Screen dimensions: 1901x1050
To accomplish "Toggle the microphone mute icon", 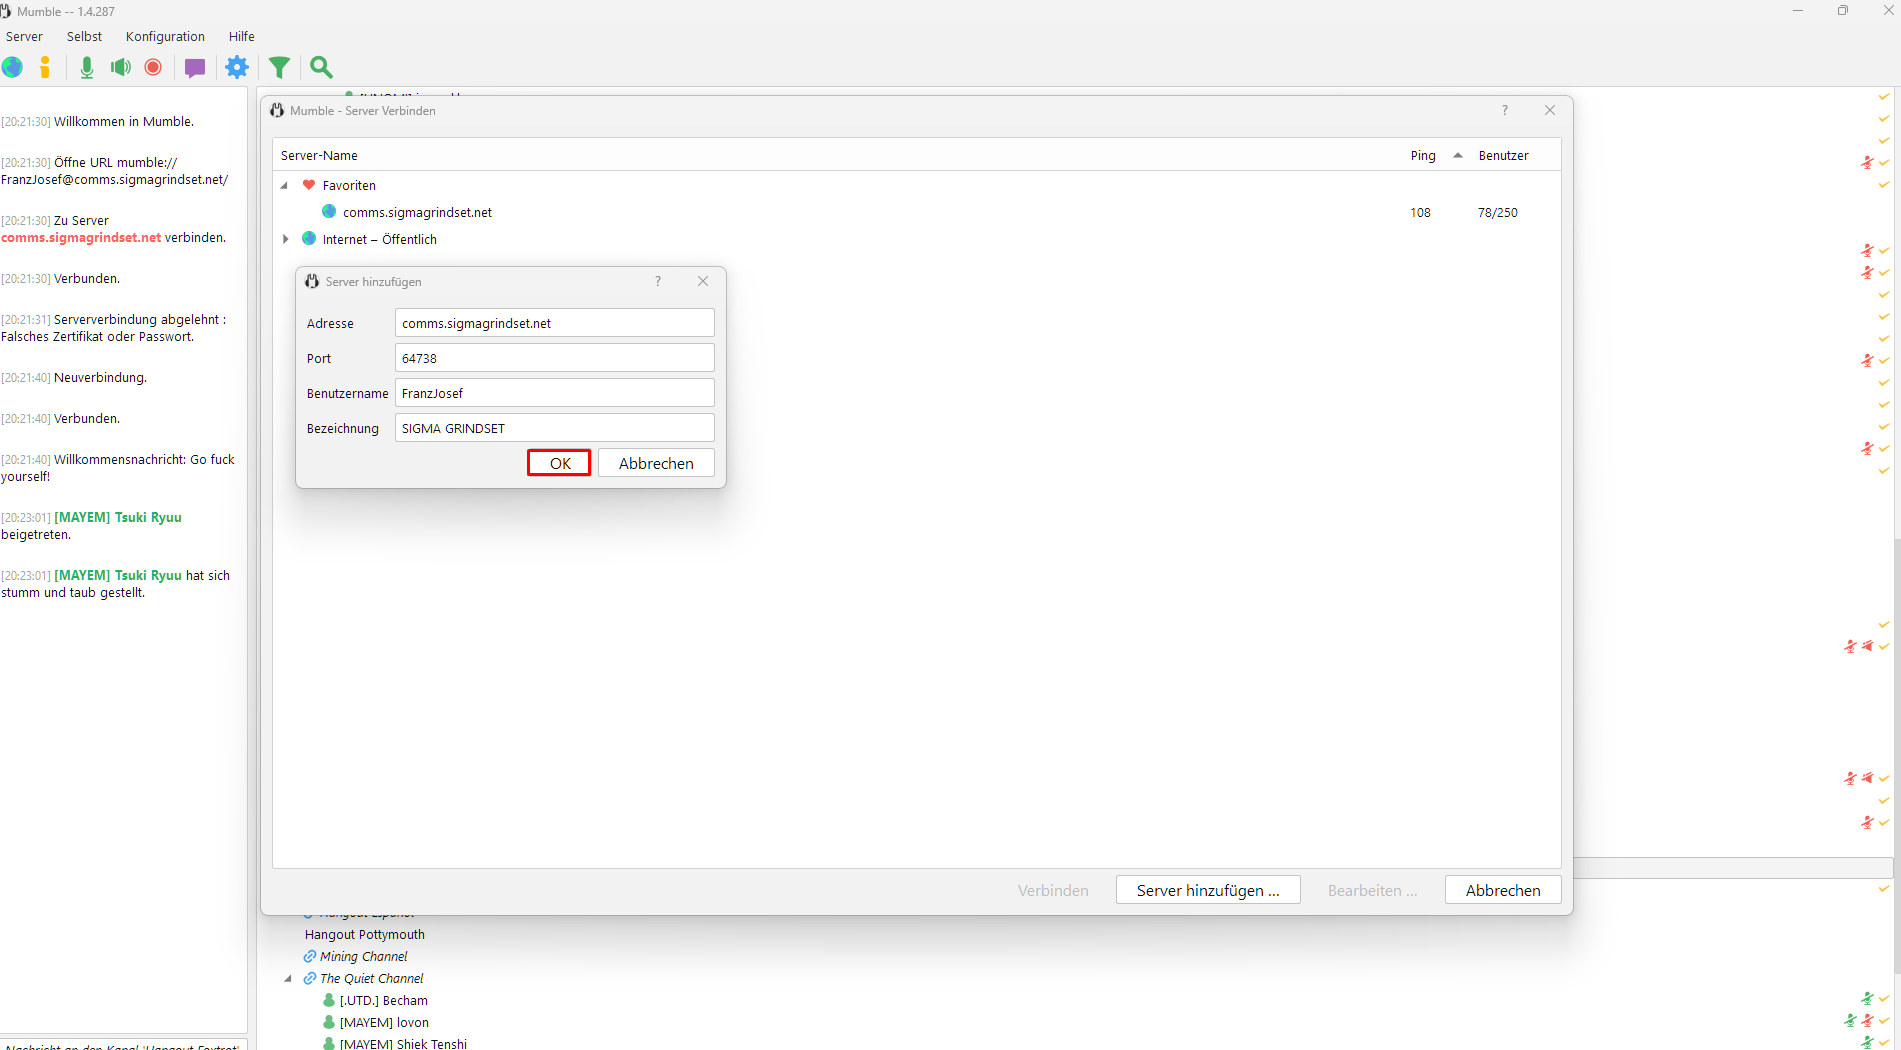I will [87, 67].
